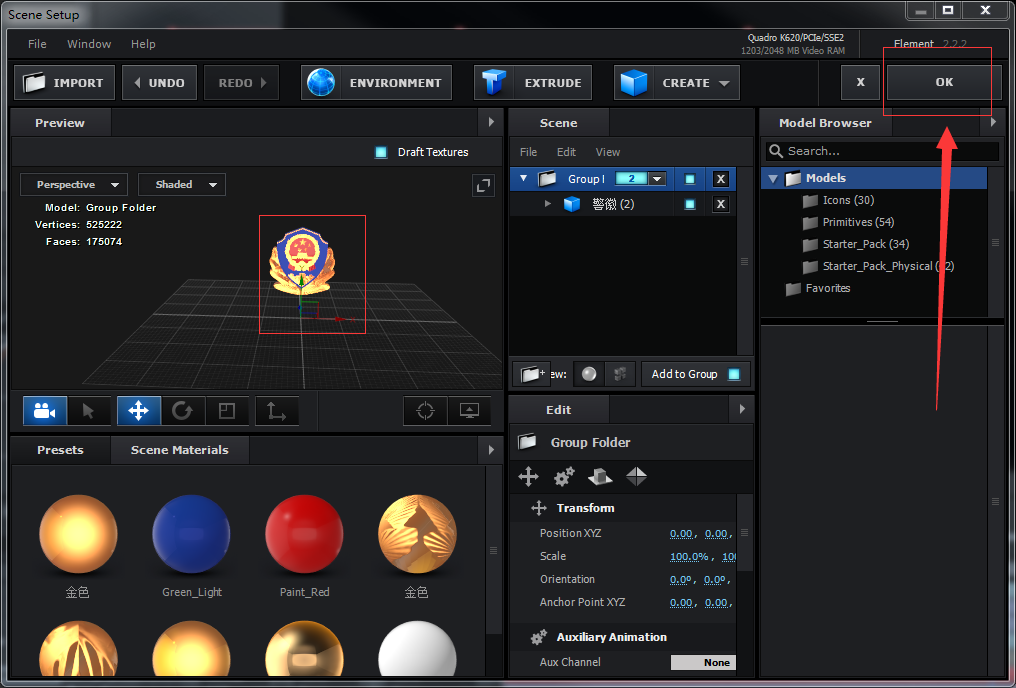Image resolution: width=1016 pixels, height=688 pixels.
Task: Toggle visibility checkbox for Group 1
Action: point(690,179)
